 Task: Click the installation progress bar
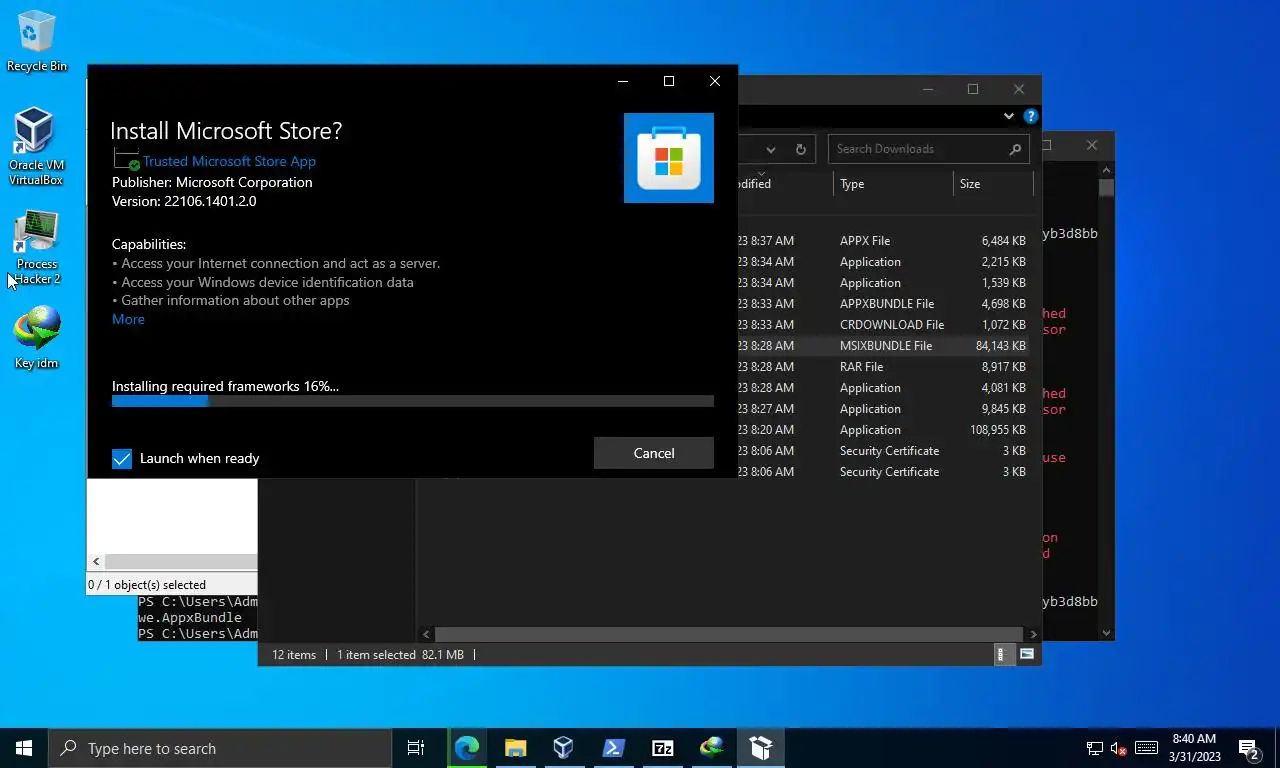point(413,401)
